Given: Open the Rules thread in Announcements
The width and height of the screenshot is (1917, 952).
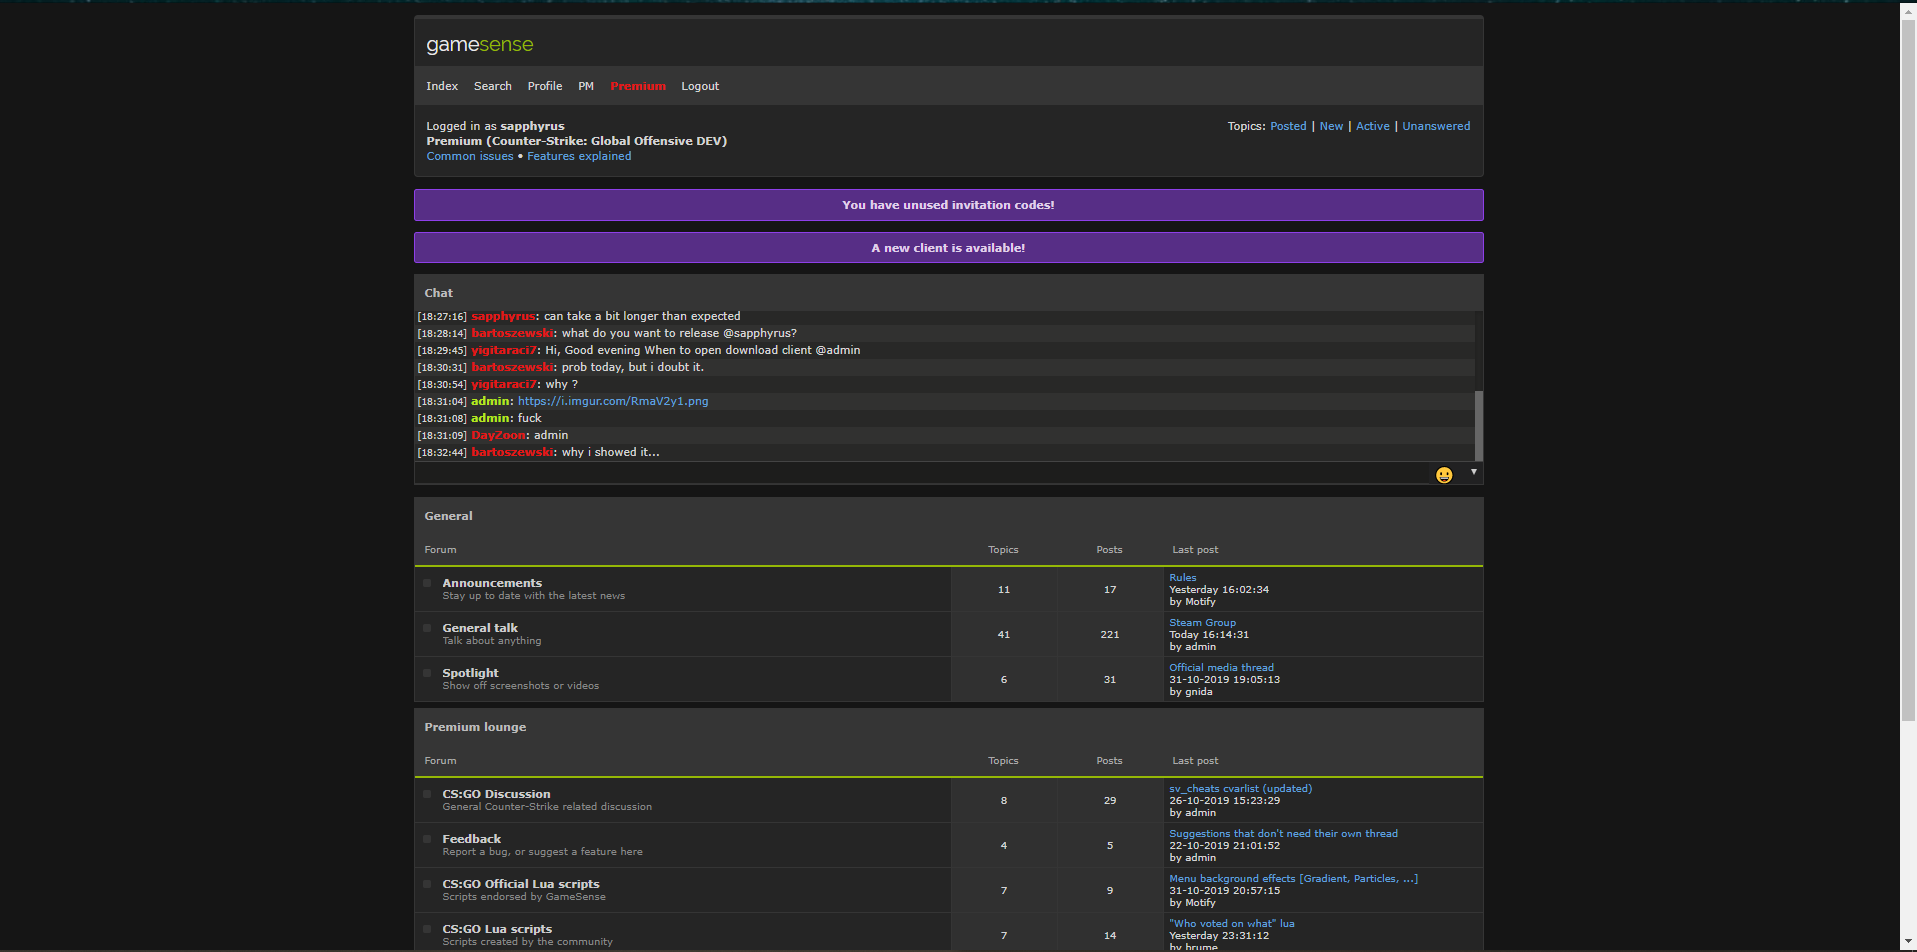Looking at the screenshot, I should point(1182,577).
